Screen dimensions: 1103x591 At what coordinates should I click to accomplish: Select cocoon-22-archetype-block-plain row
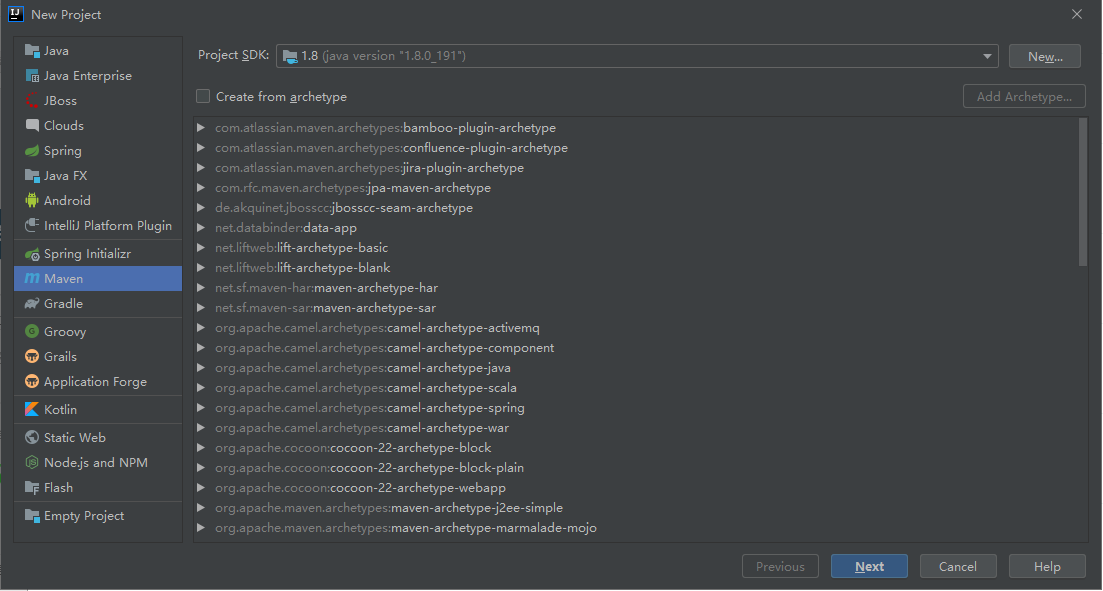coord(637,468)
